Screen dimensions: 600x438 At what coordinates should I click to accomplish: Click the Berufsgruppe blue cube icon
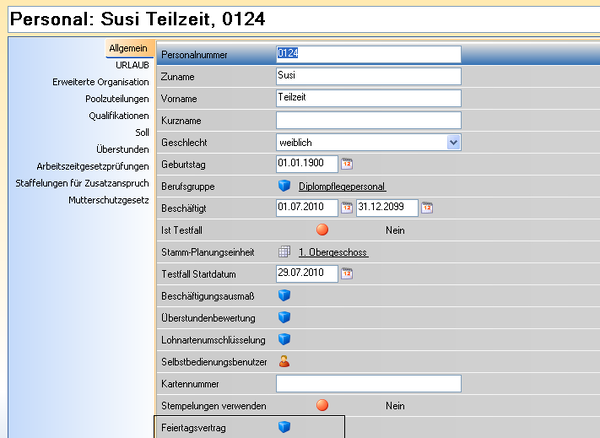(284, 186)
